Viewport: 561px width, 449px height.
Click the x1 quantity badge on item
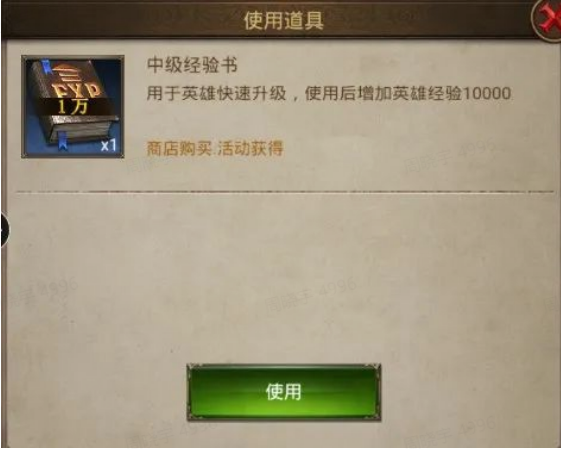tap(108, 145)
